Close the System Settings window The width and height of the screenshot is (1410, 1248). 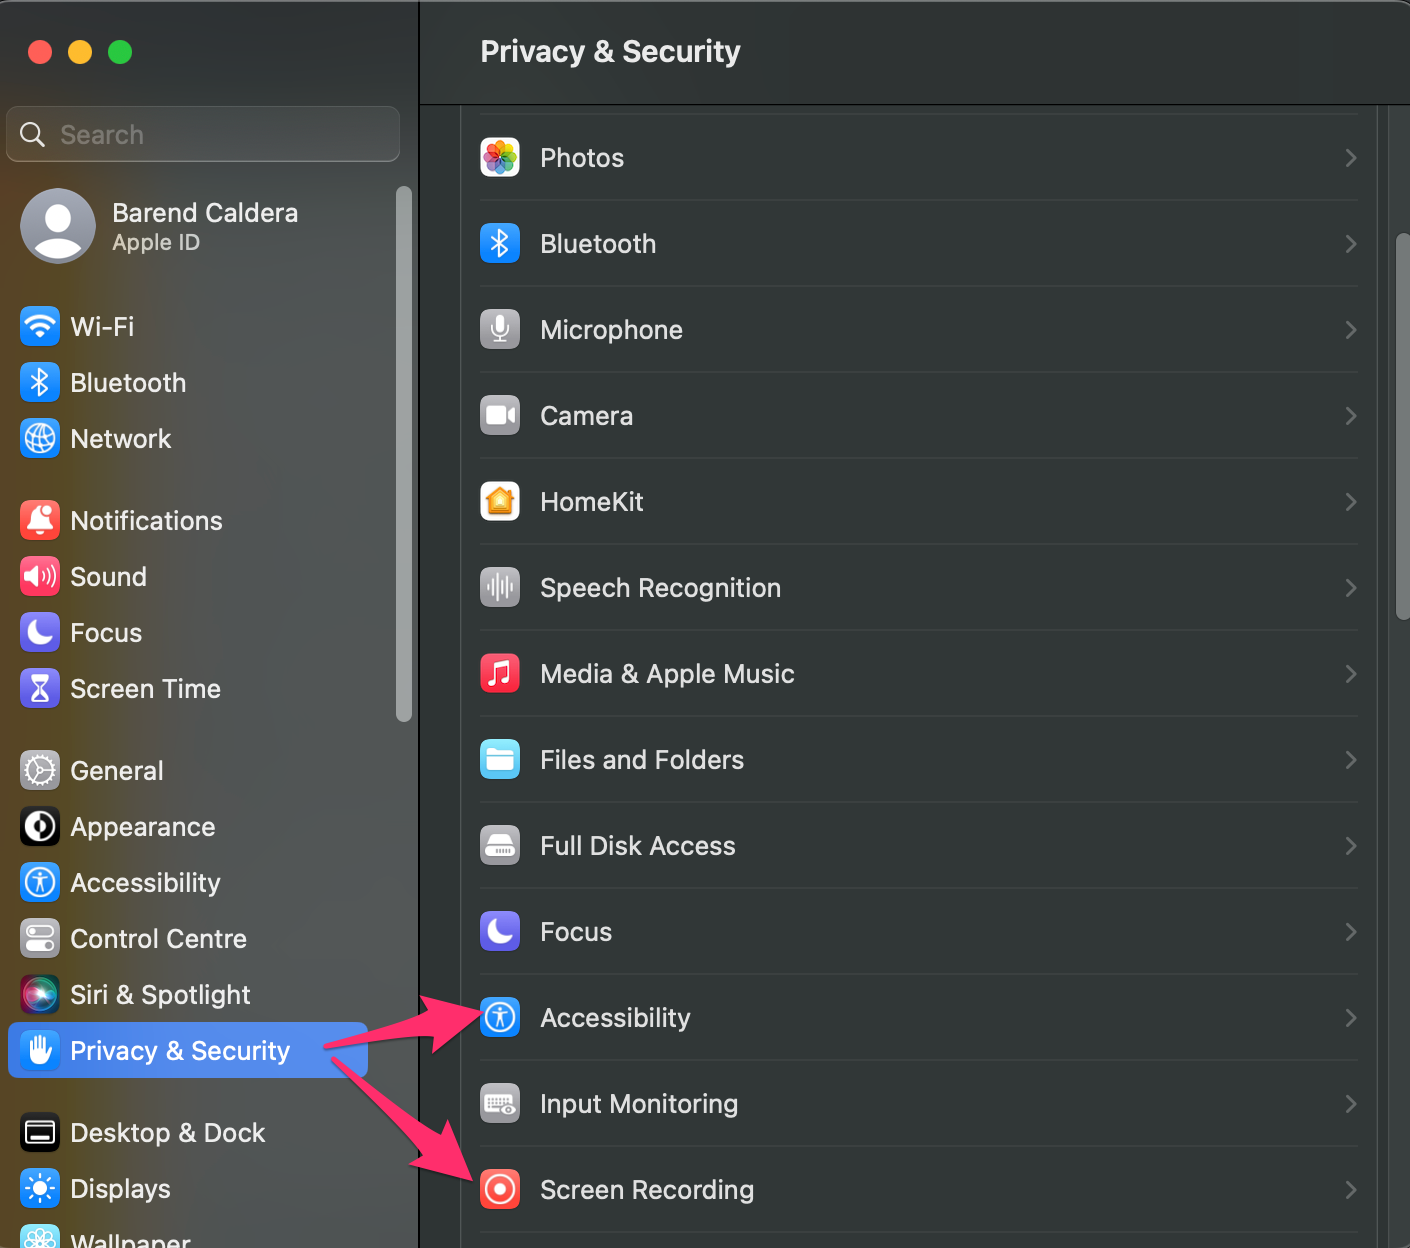tap(40, 52)
